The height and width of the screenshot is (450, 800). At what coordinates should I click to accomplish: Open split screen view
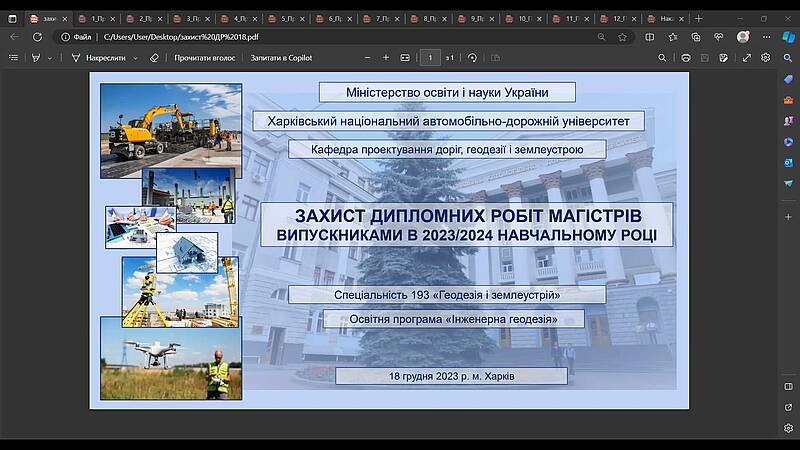(649, 37)
